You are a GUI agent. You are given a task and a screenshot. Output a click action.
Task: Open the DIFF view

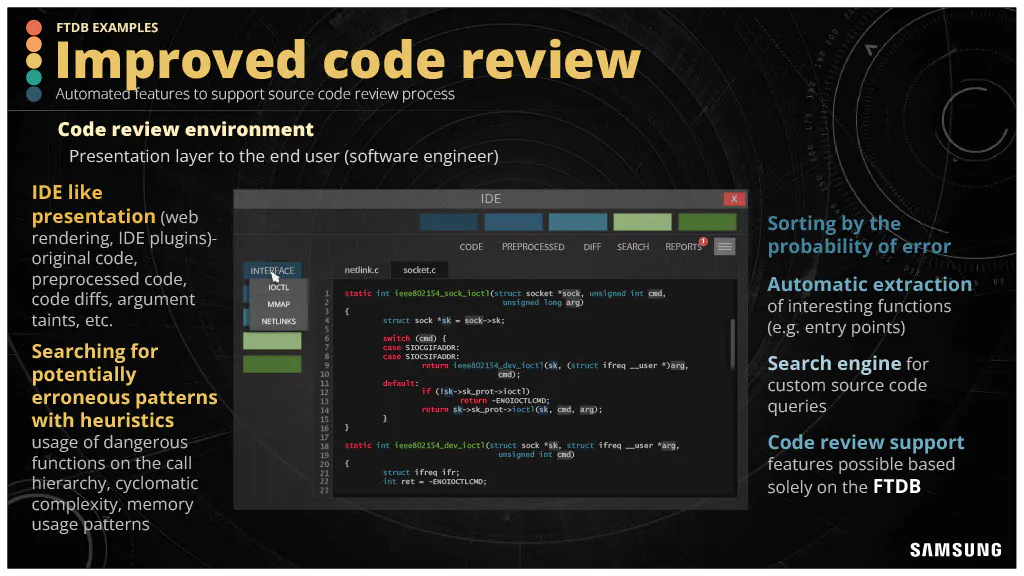pyautogui.click(x=592, y=247)
